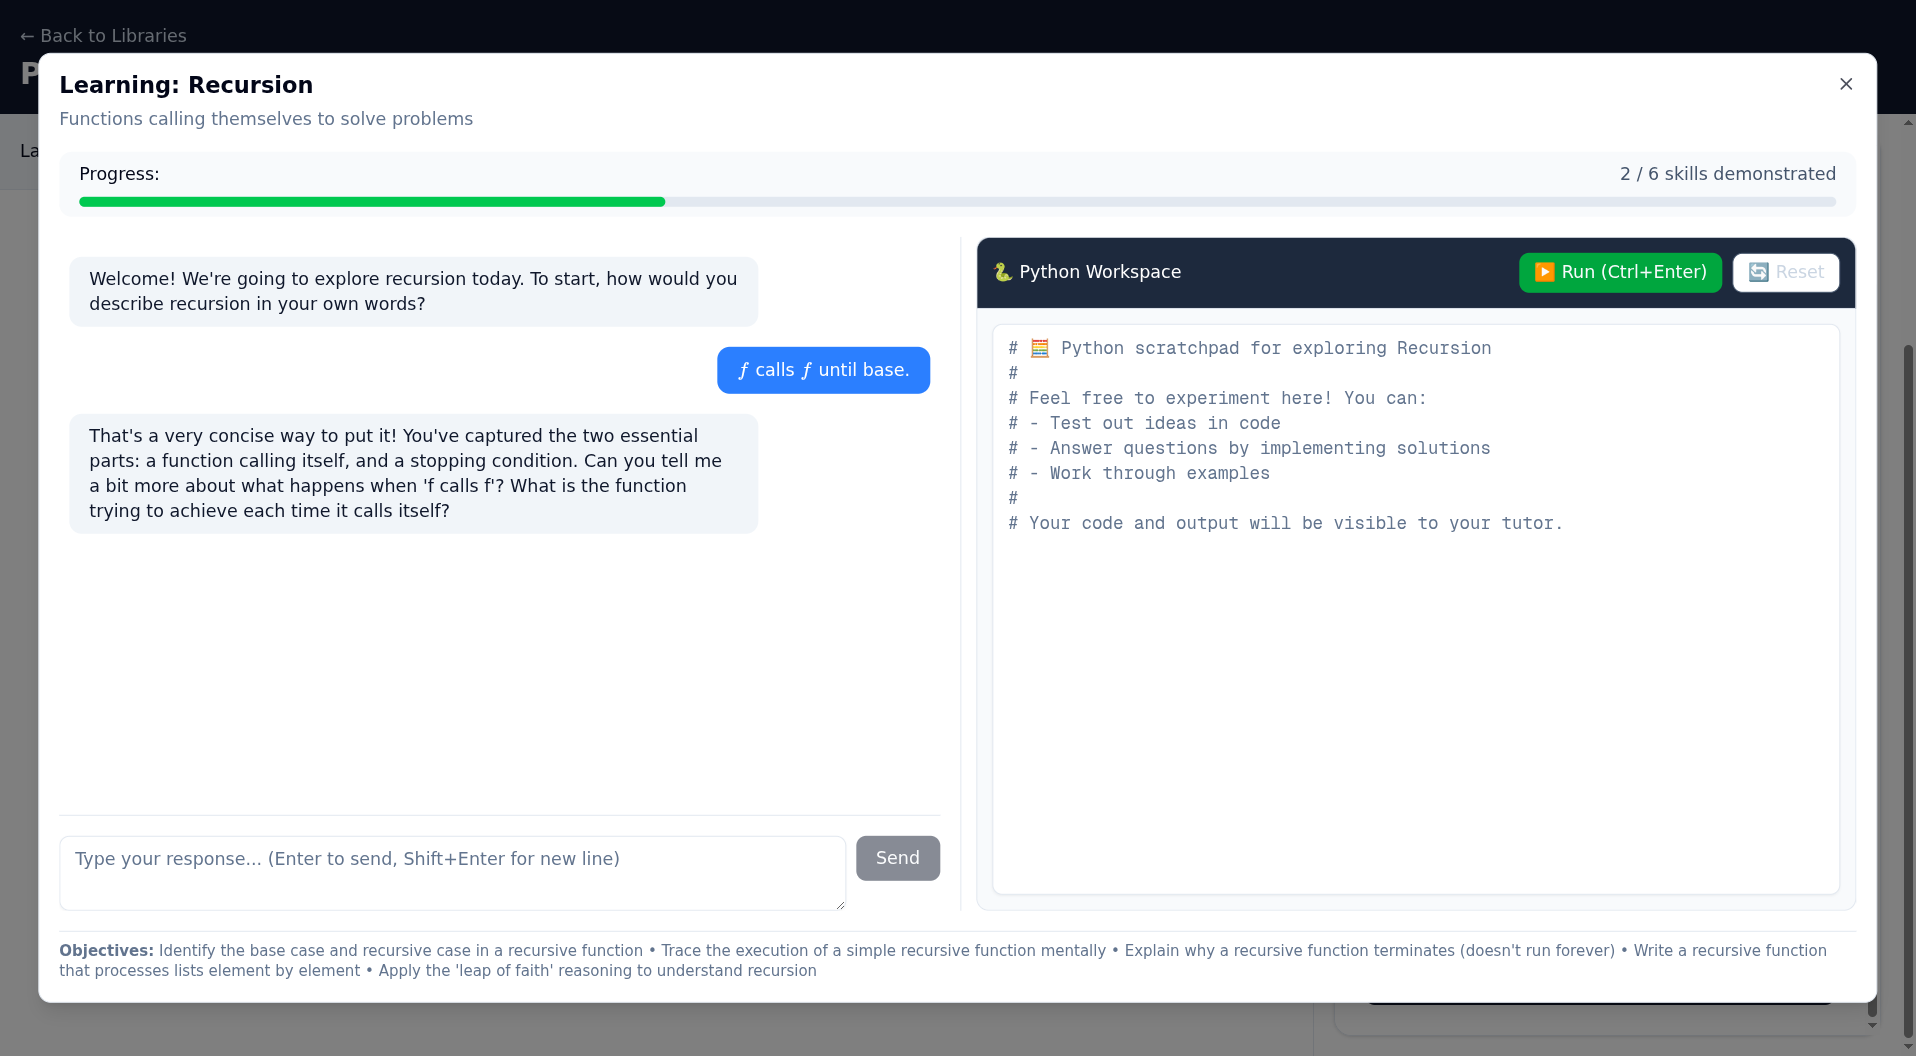Click the 'ƒ calls ƒ until base.' message

click(823, 370)
